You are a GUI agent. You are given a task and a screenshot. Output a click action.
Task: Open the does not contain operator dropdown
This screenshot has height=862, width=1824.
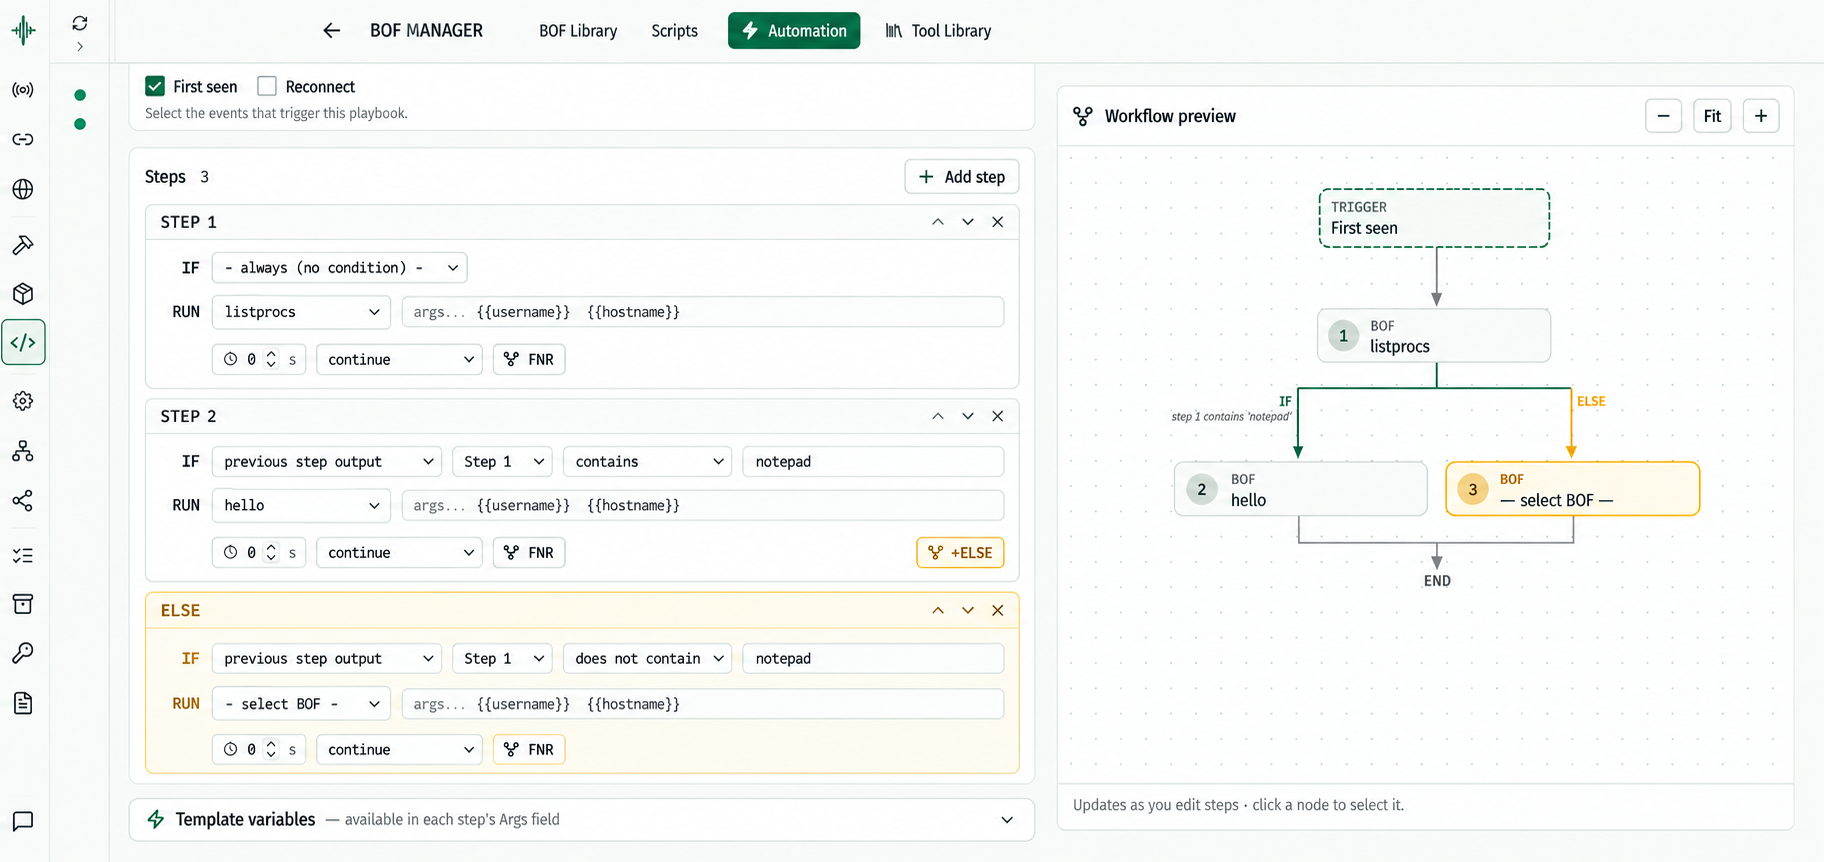pyautogui.click(x=648, y=658)
